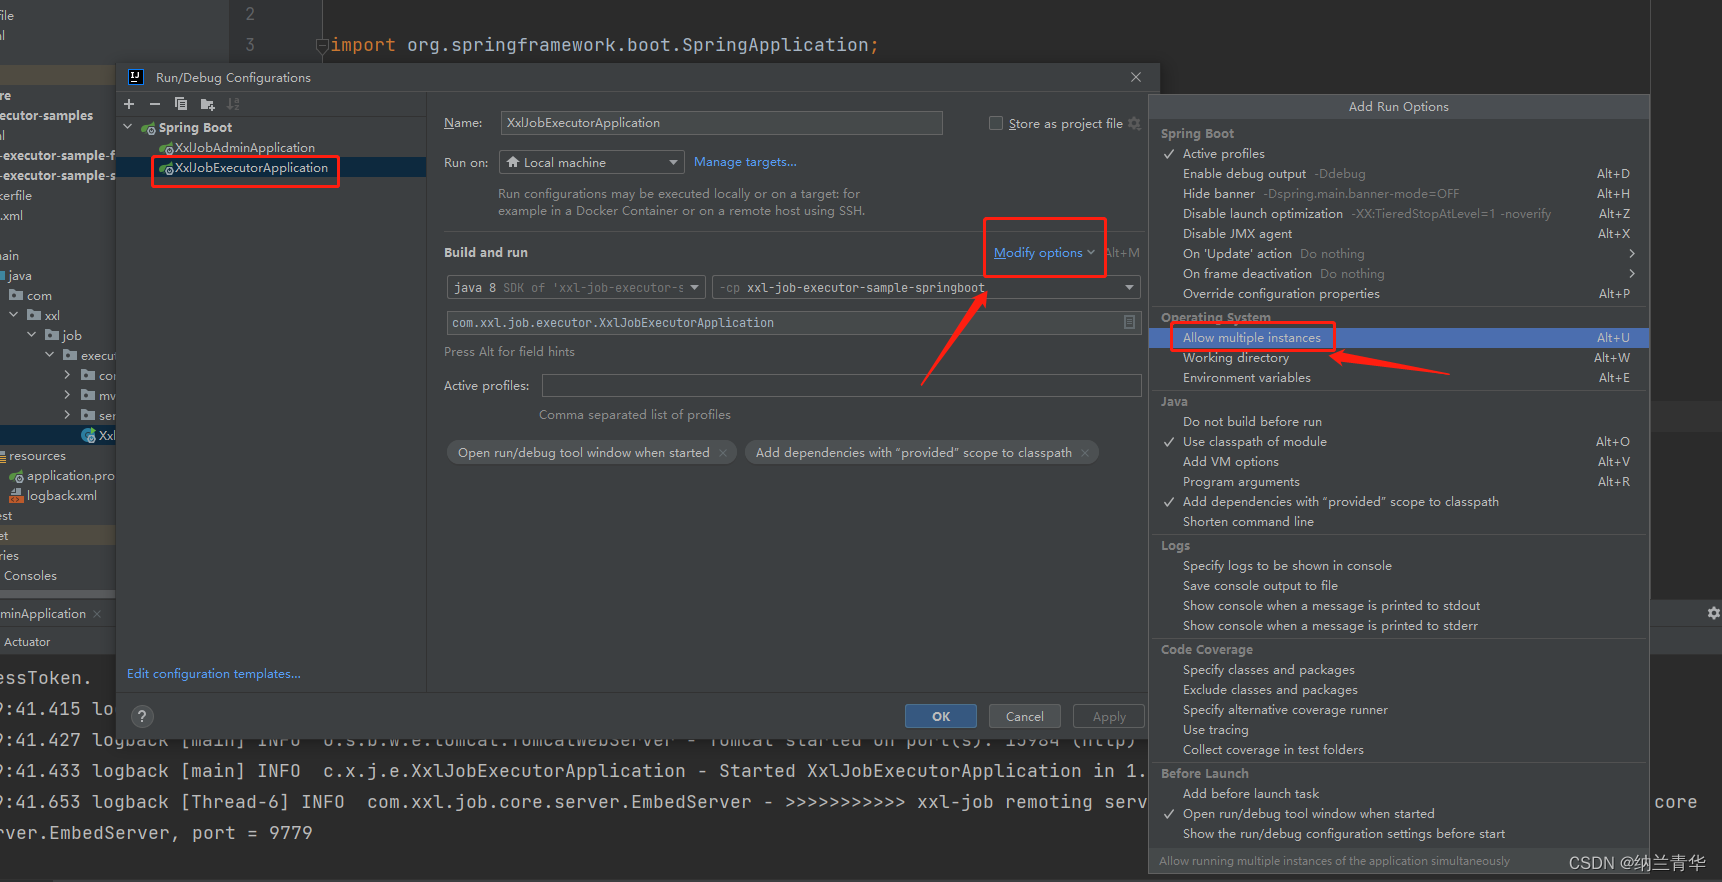Switch to the Actuator tab
Screen dimensions: 1722x882
[27, 642]
